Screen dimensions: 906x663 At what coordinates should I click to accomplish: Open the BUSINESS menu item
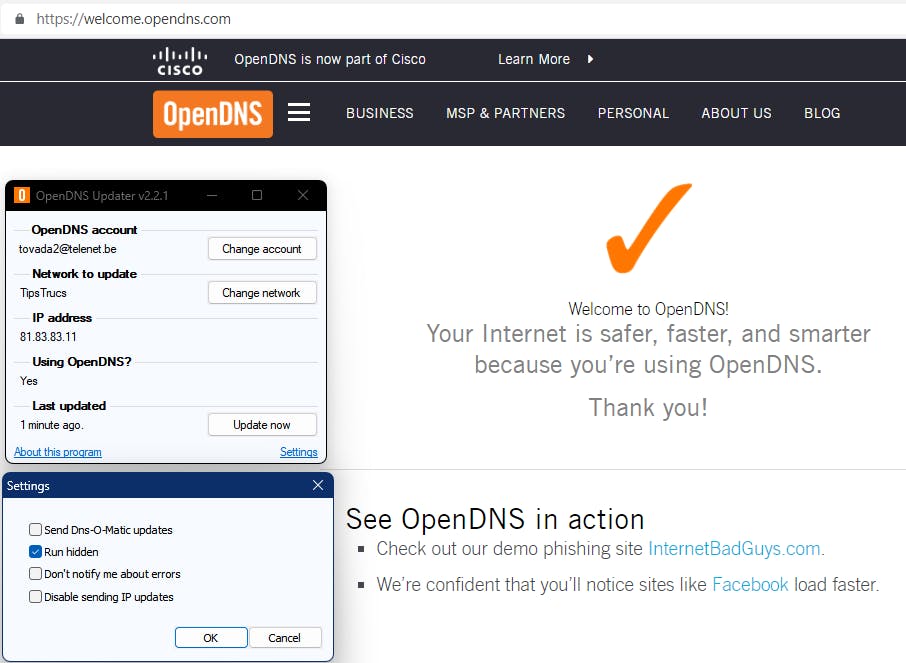380,113
